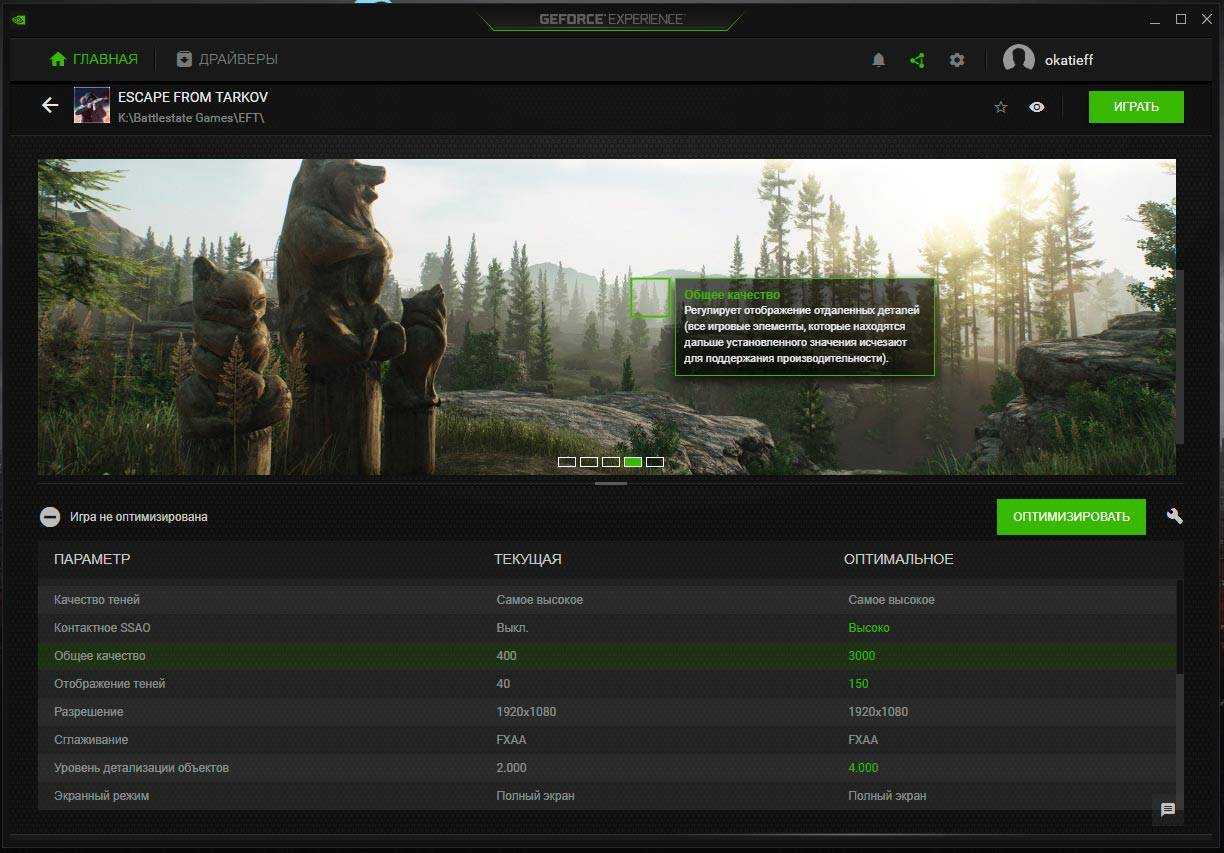Screen dimensions: 1224x853
Task: Click the optimal value 150
Action: pyautogui.click(x=859, y=684)
